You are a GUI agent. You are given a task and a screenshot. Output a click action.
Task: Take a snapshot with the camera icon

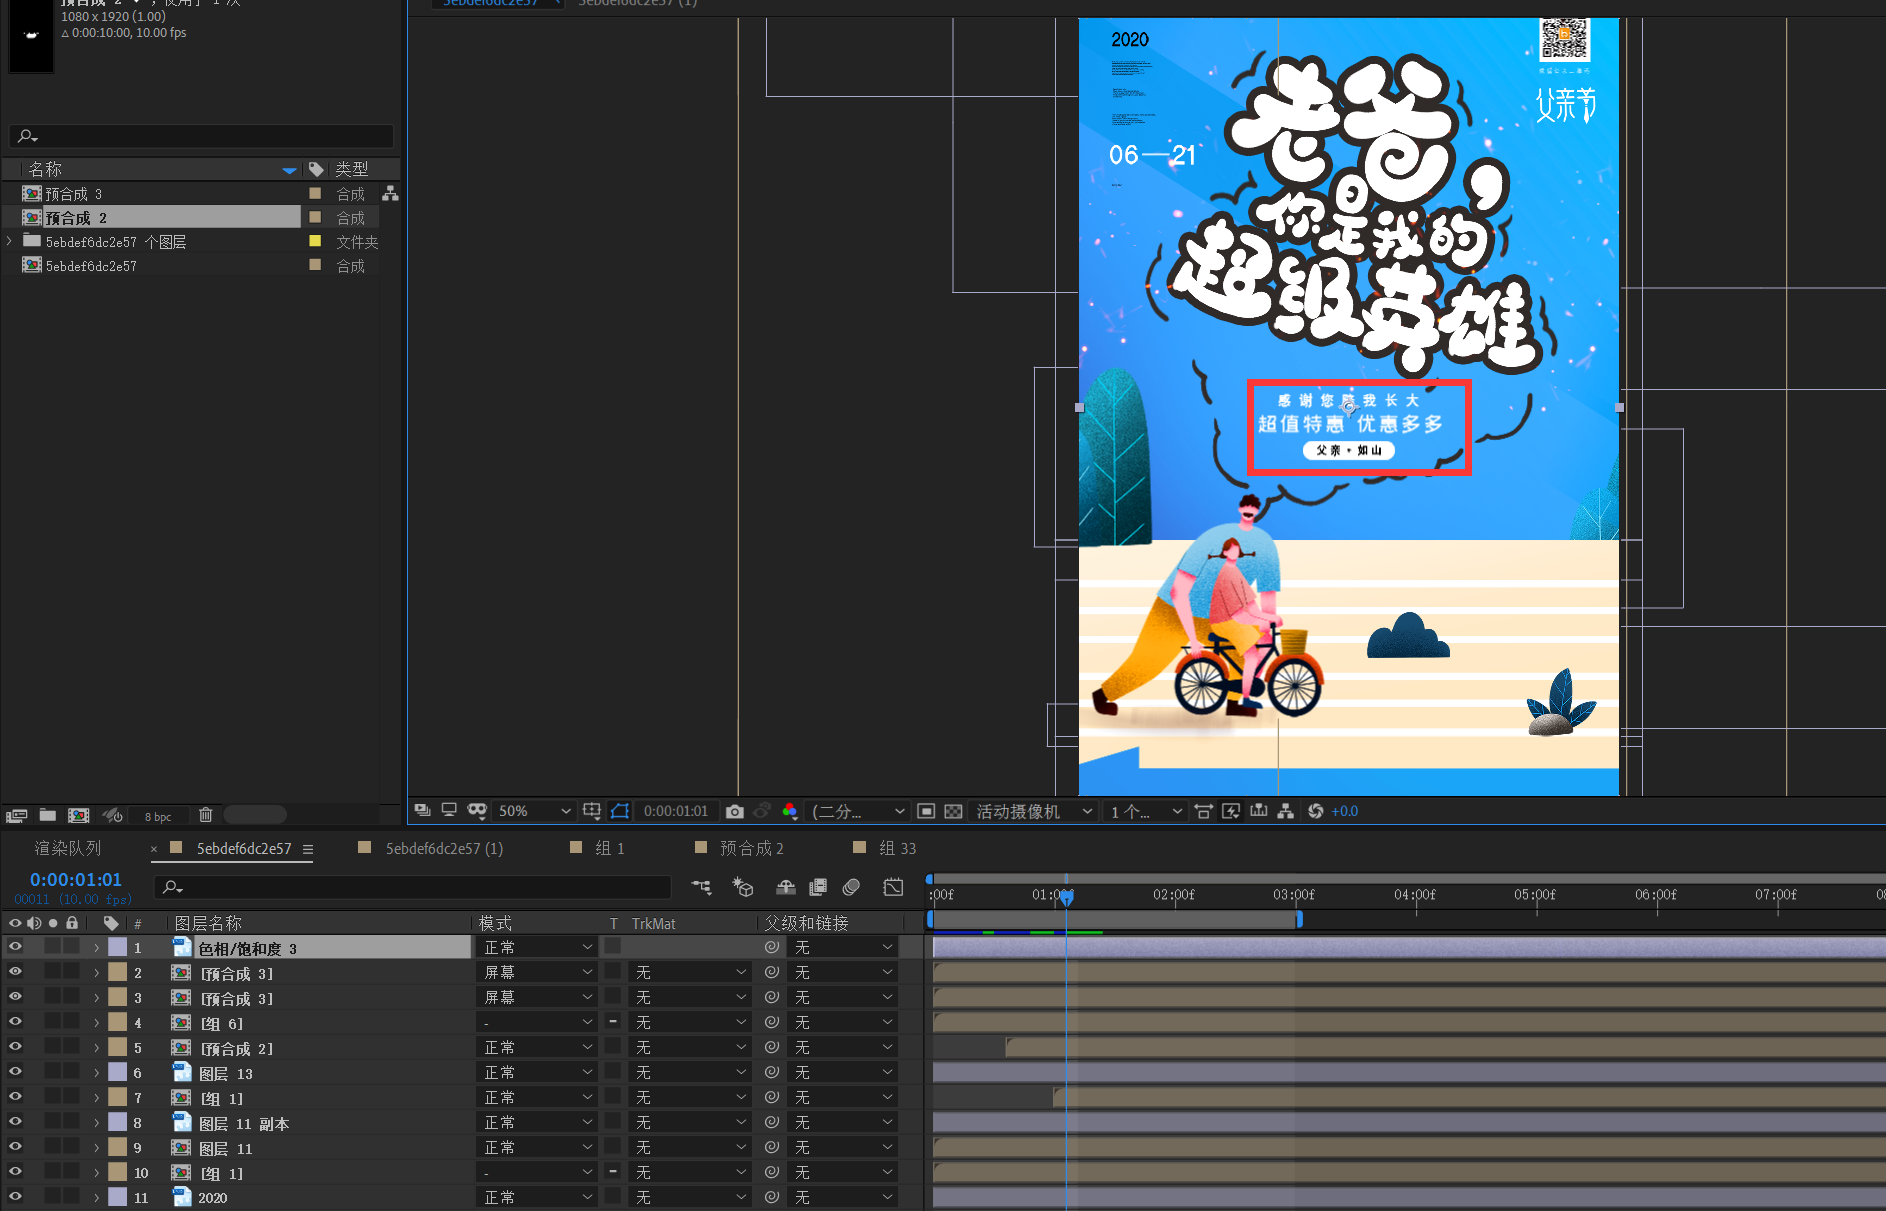coord(735,811)
